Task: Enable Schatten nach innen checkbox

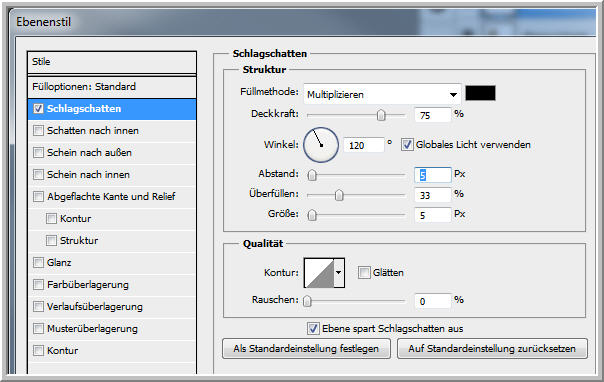Action: [x=38, y=131]
